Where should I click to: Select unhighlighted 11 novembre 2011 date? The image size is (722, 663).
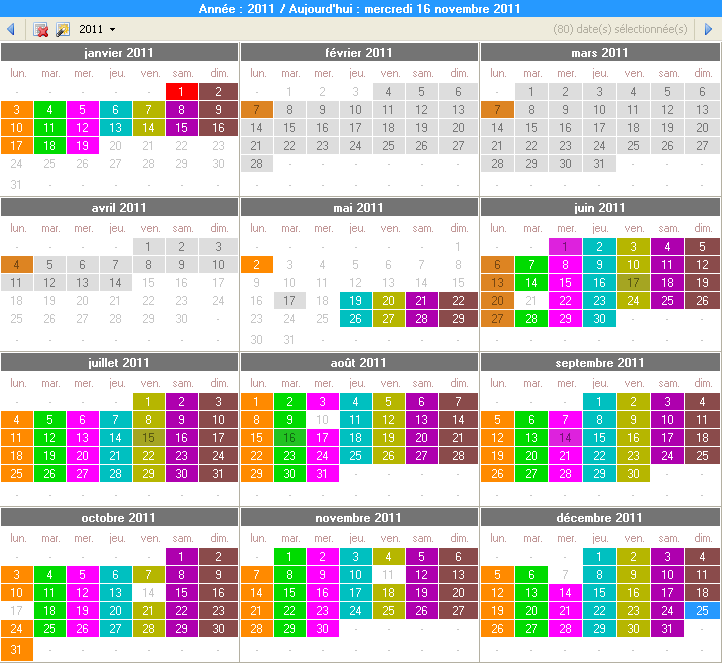[389, 575]
